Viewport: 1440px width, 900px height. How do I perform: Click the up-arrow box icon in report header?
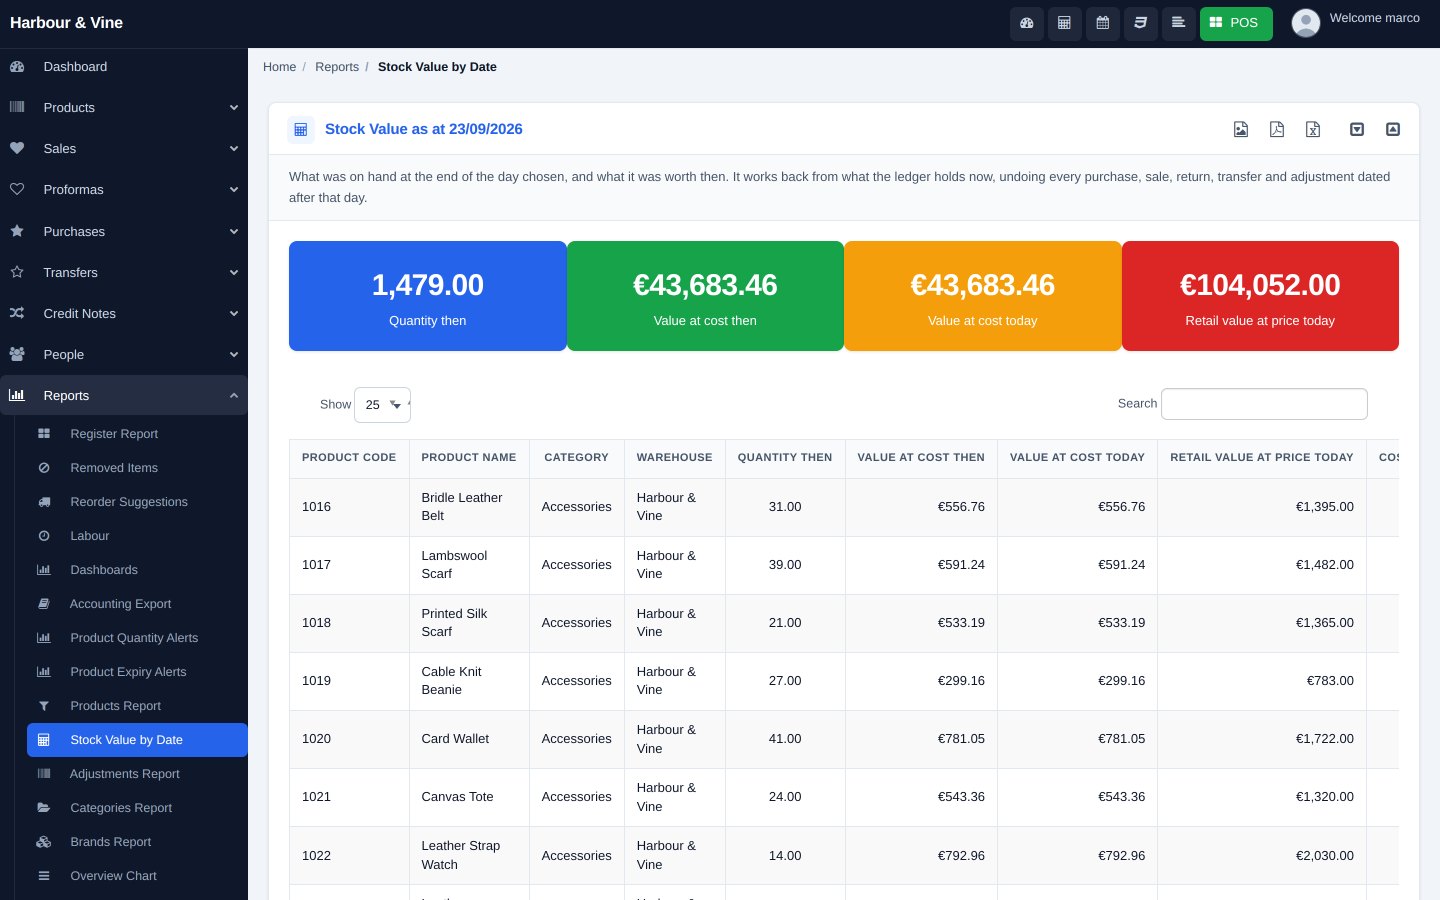tap(1393, 129)
